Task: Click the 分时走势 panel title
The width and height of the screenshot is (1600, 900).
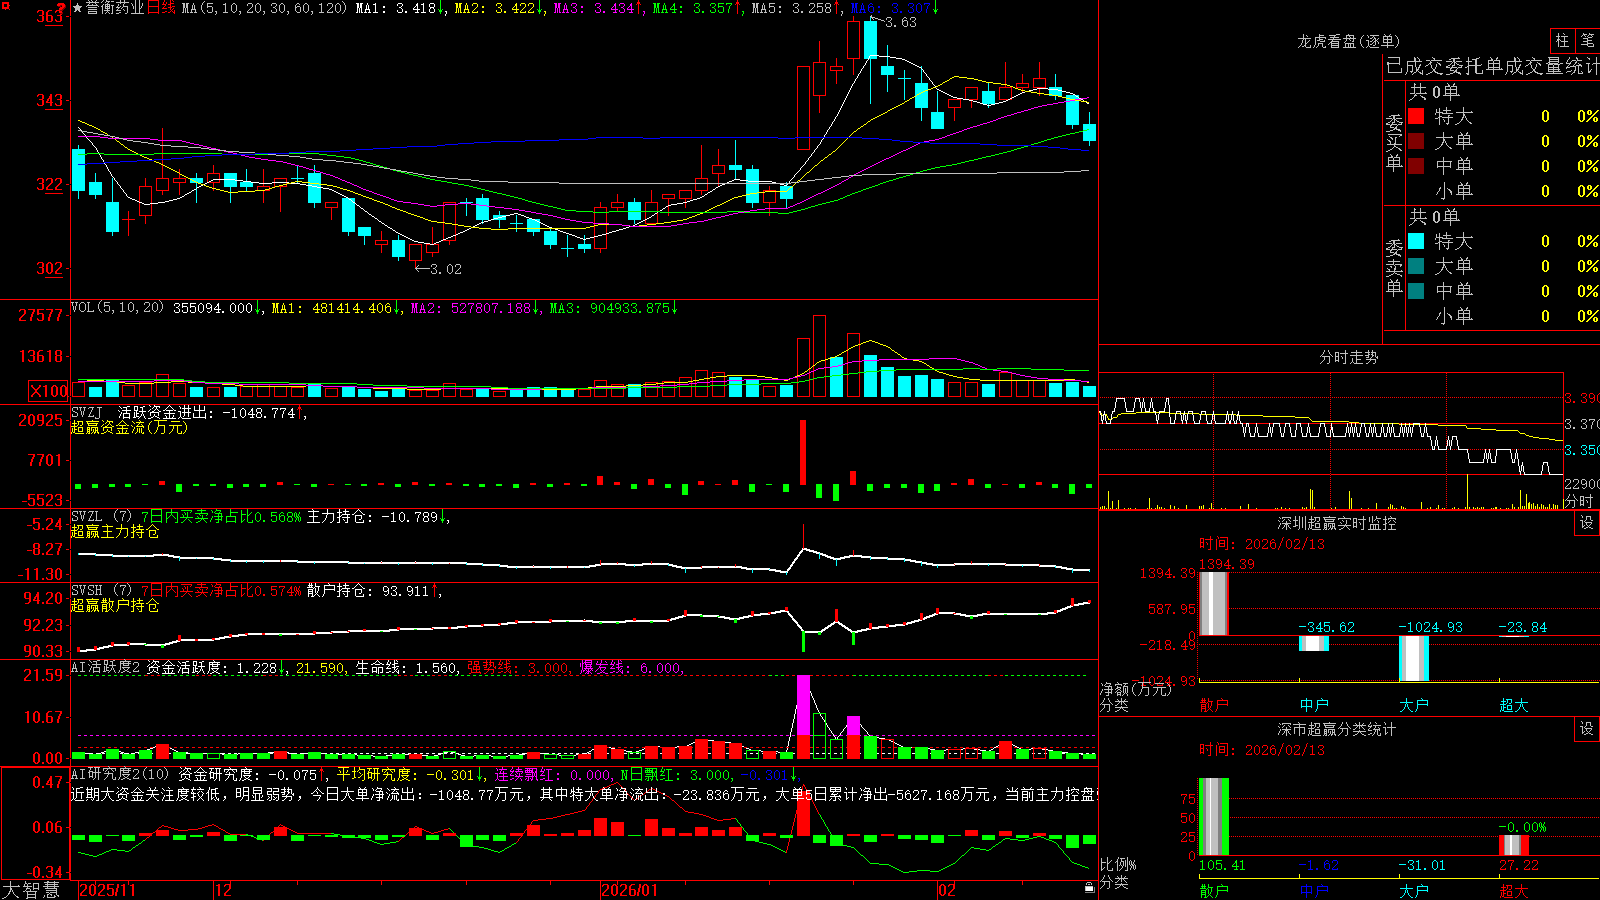Action: point(1348,357)
